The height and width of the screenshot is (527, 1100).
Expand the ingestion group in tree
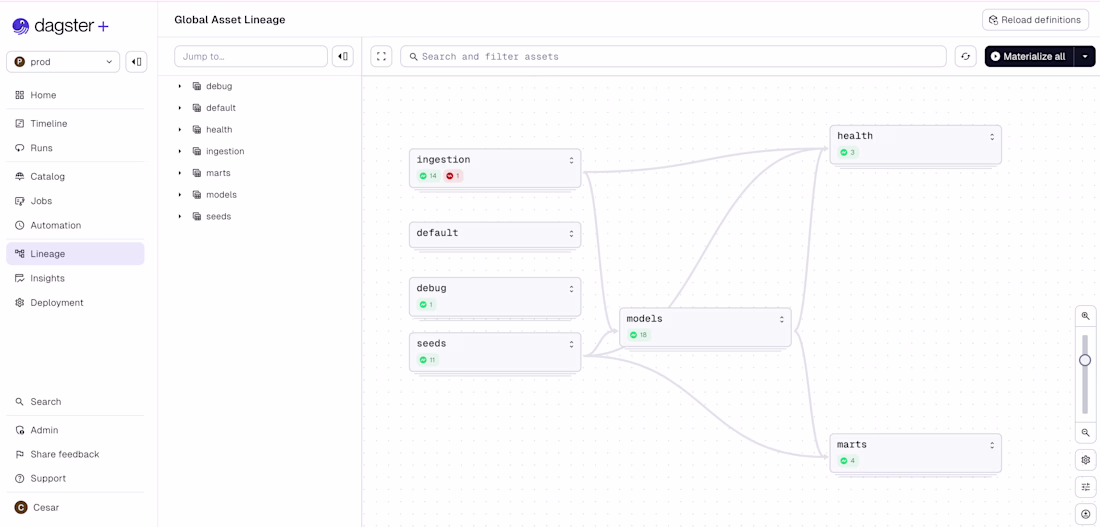[x=180, y=152]
